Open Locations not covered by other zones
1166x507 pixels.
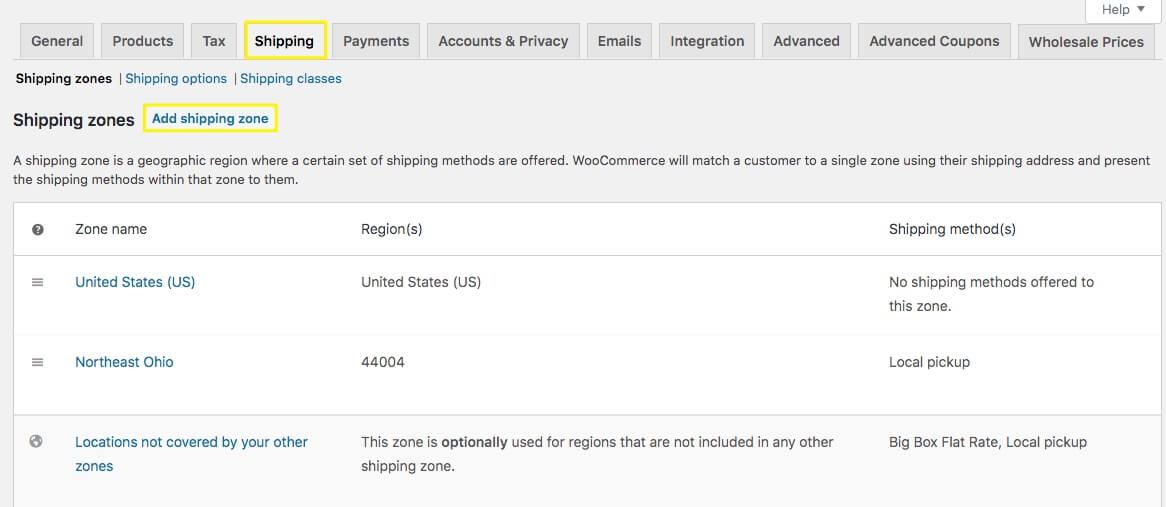[x=191, y=442]
